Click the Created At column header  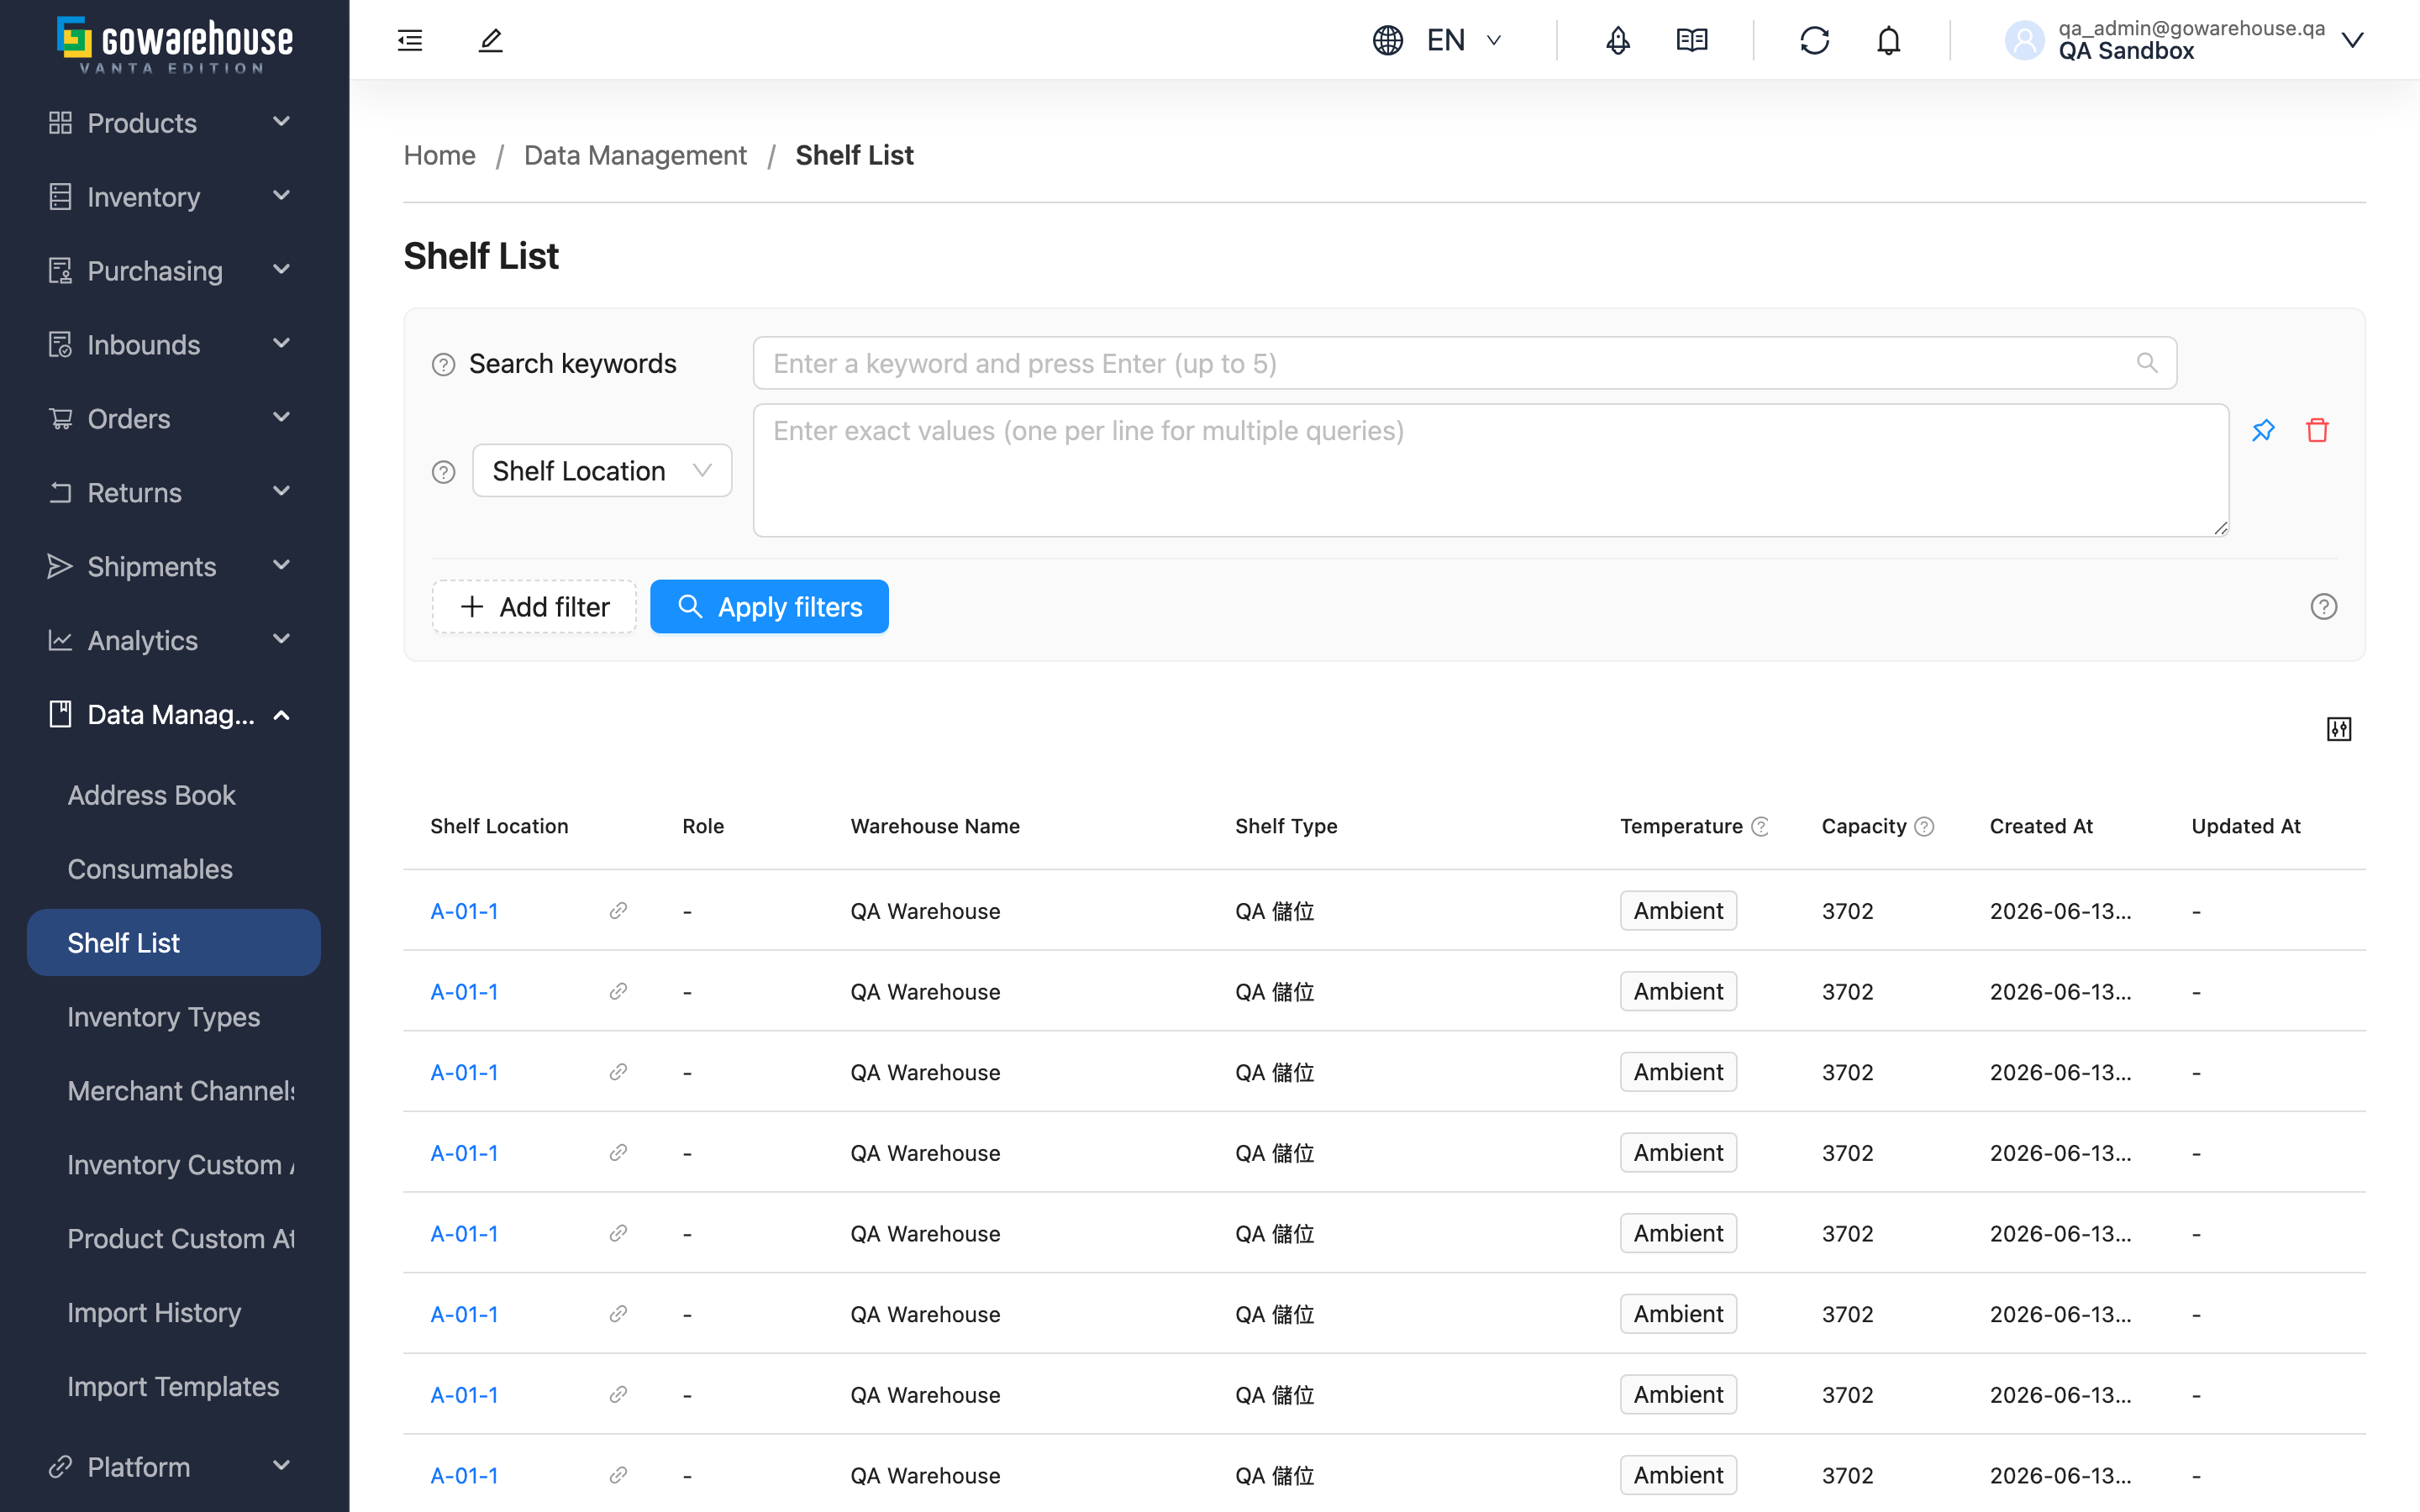click(2041, 826)
